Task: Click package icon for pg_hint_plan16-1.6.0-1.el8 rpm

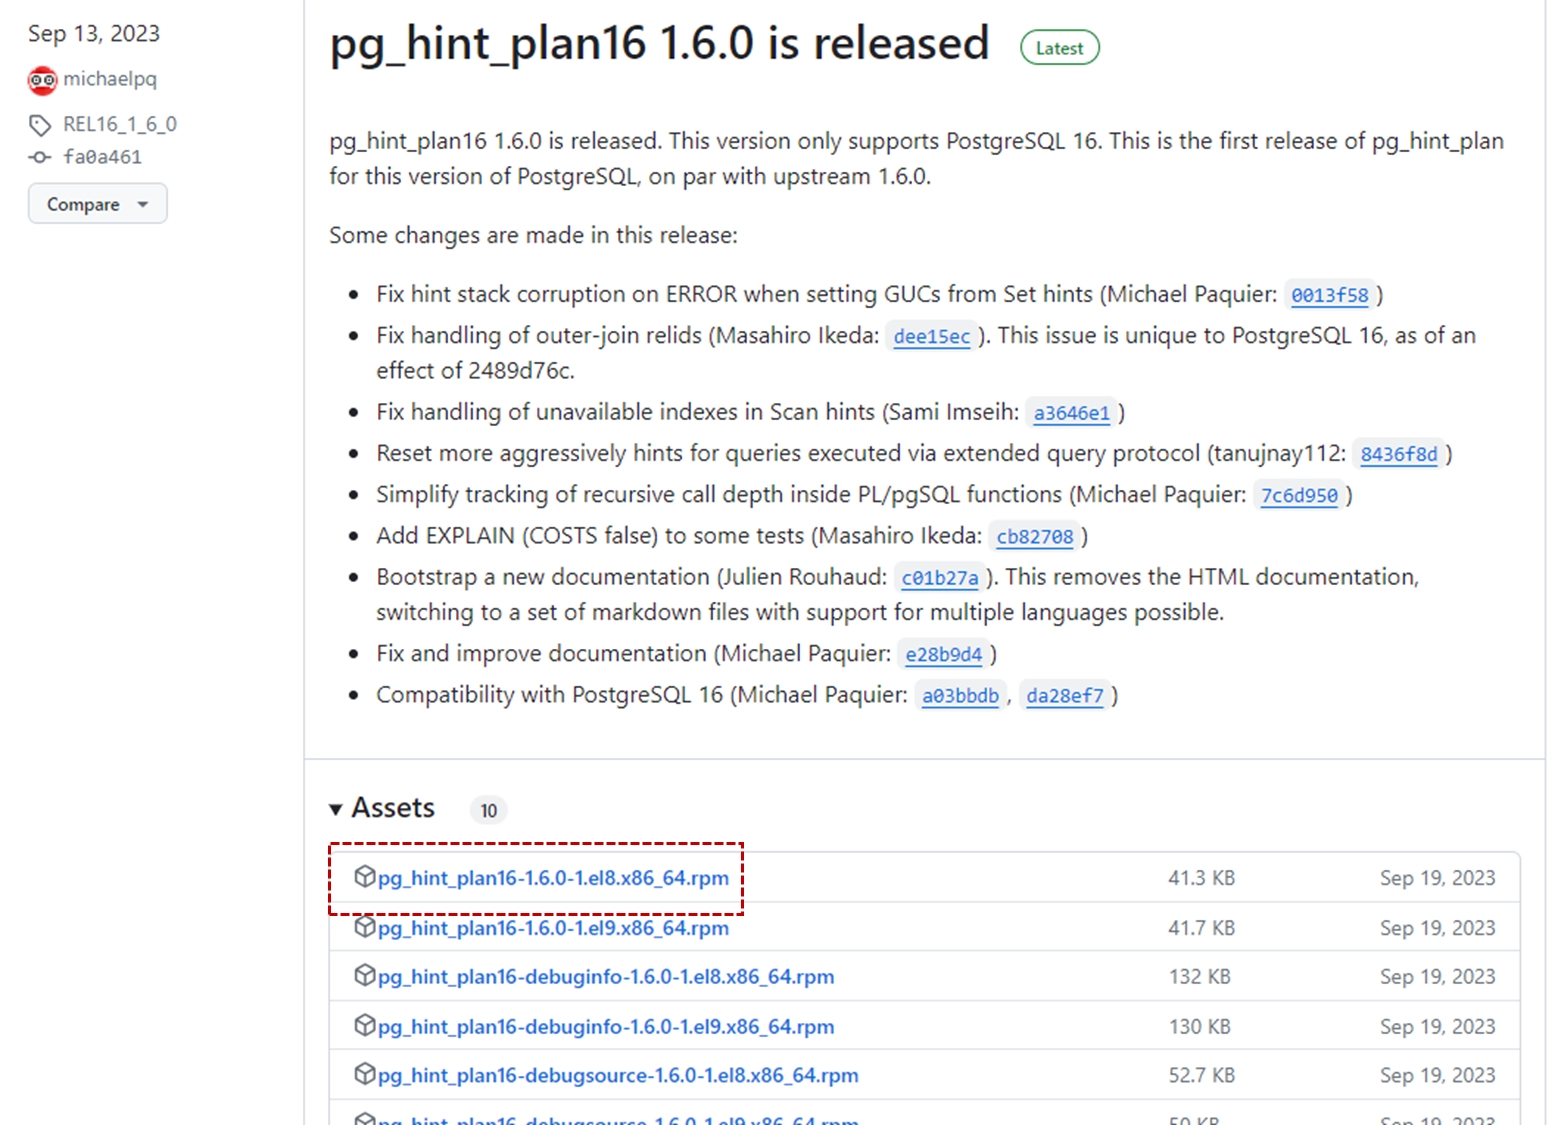Action: 364,876
